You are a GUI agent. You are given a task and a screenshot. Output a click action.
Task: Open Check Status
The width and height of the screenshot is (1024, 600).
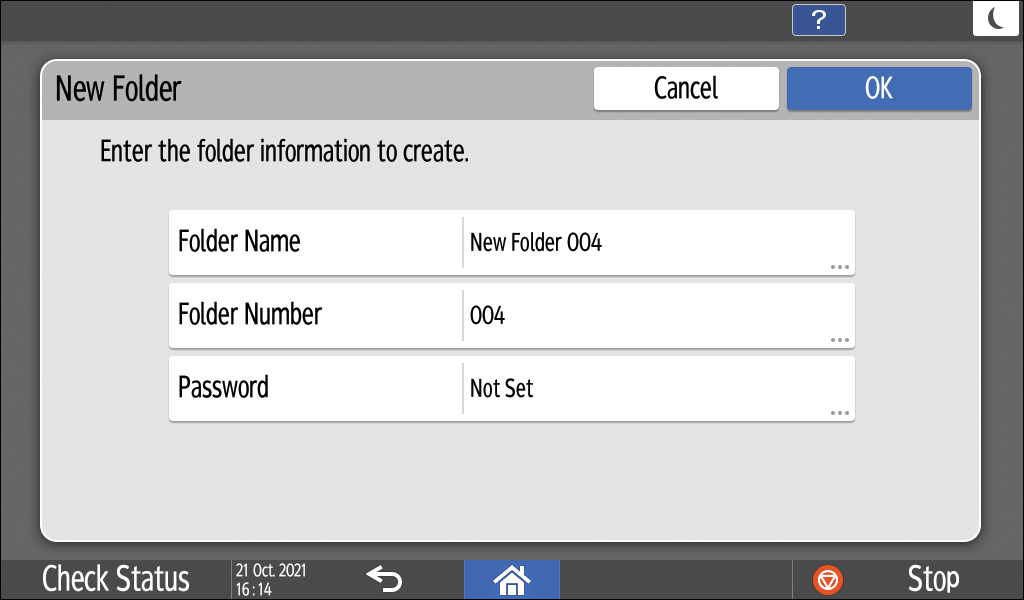pos(116,578)
